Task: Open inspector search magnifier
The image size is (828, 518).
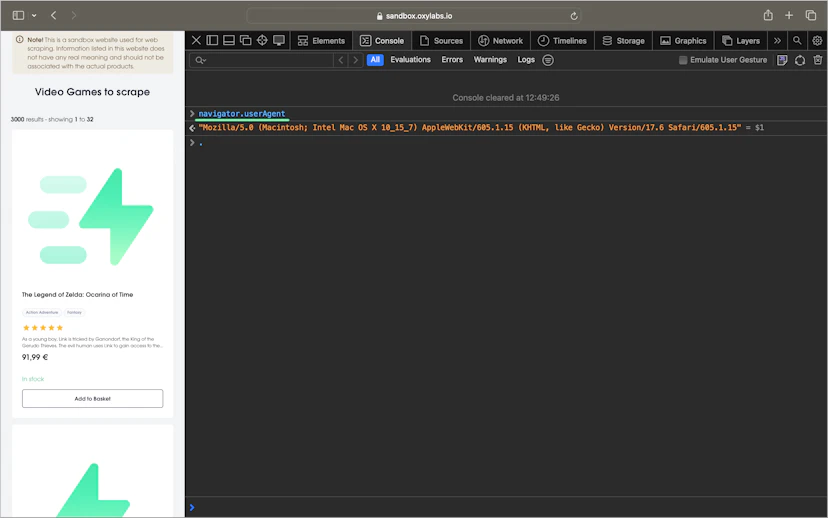Action: pyautogui.click(x=797, y=40)
